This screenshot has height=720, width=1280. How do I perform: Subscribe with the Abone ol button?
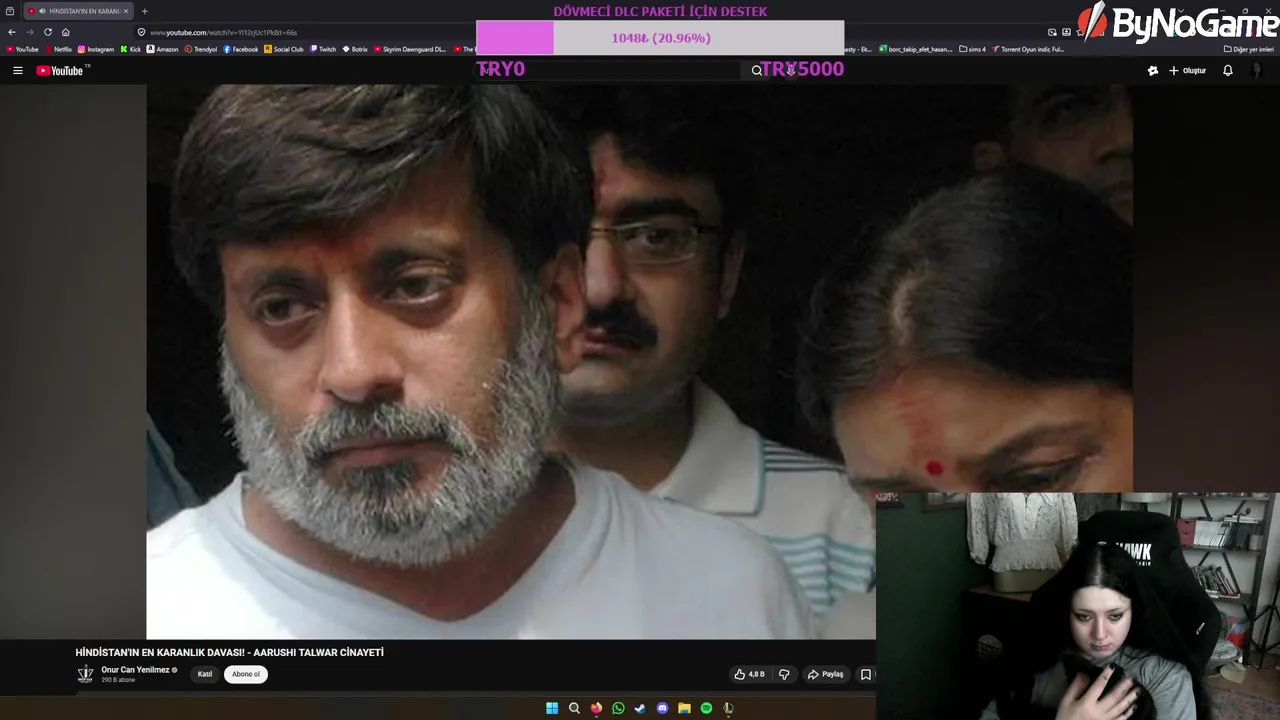pyautogui.click(x=246, y=674)
